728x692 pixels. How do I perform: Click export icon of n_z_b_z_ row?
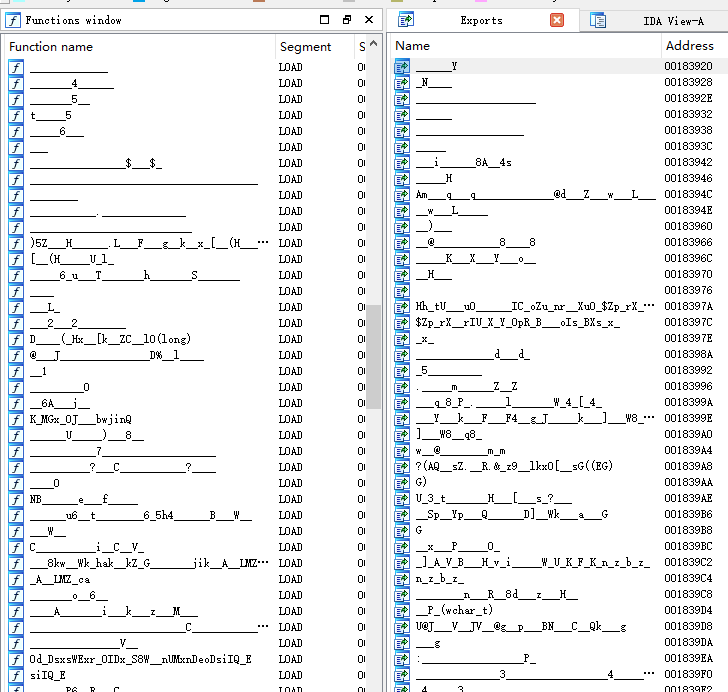402,579
